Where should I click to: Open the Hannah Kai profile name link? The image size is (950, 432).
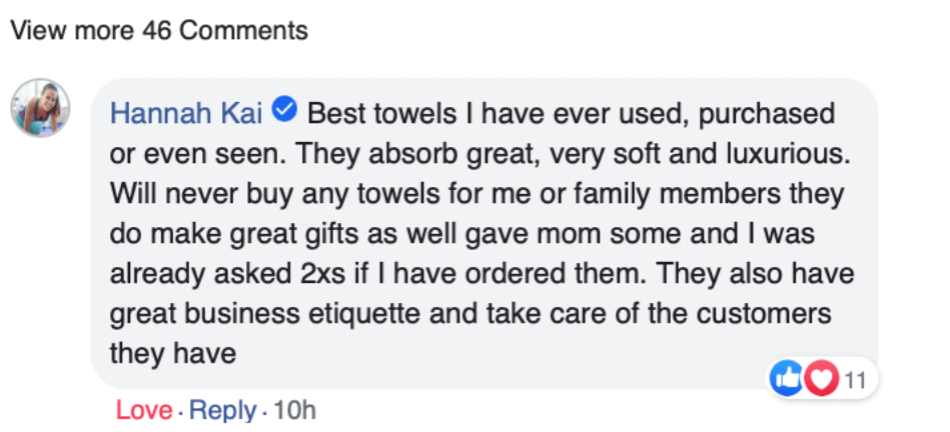pos(186,114)
